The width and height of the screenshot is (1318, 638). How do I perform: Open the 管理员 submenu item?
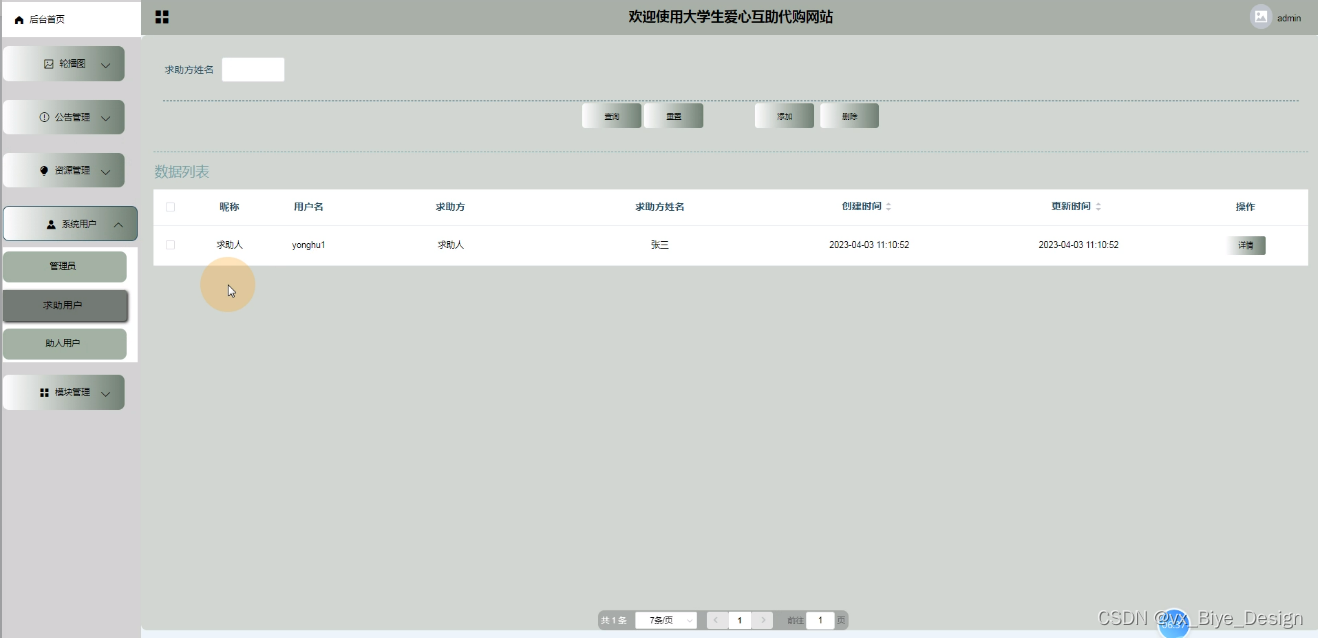tap(64, 267)
